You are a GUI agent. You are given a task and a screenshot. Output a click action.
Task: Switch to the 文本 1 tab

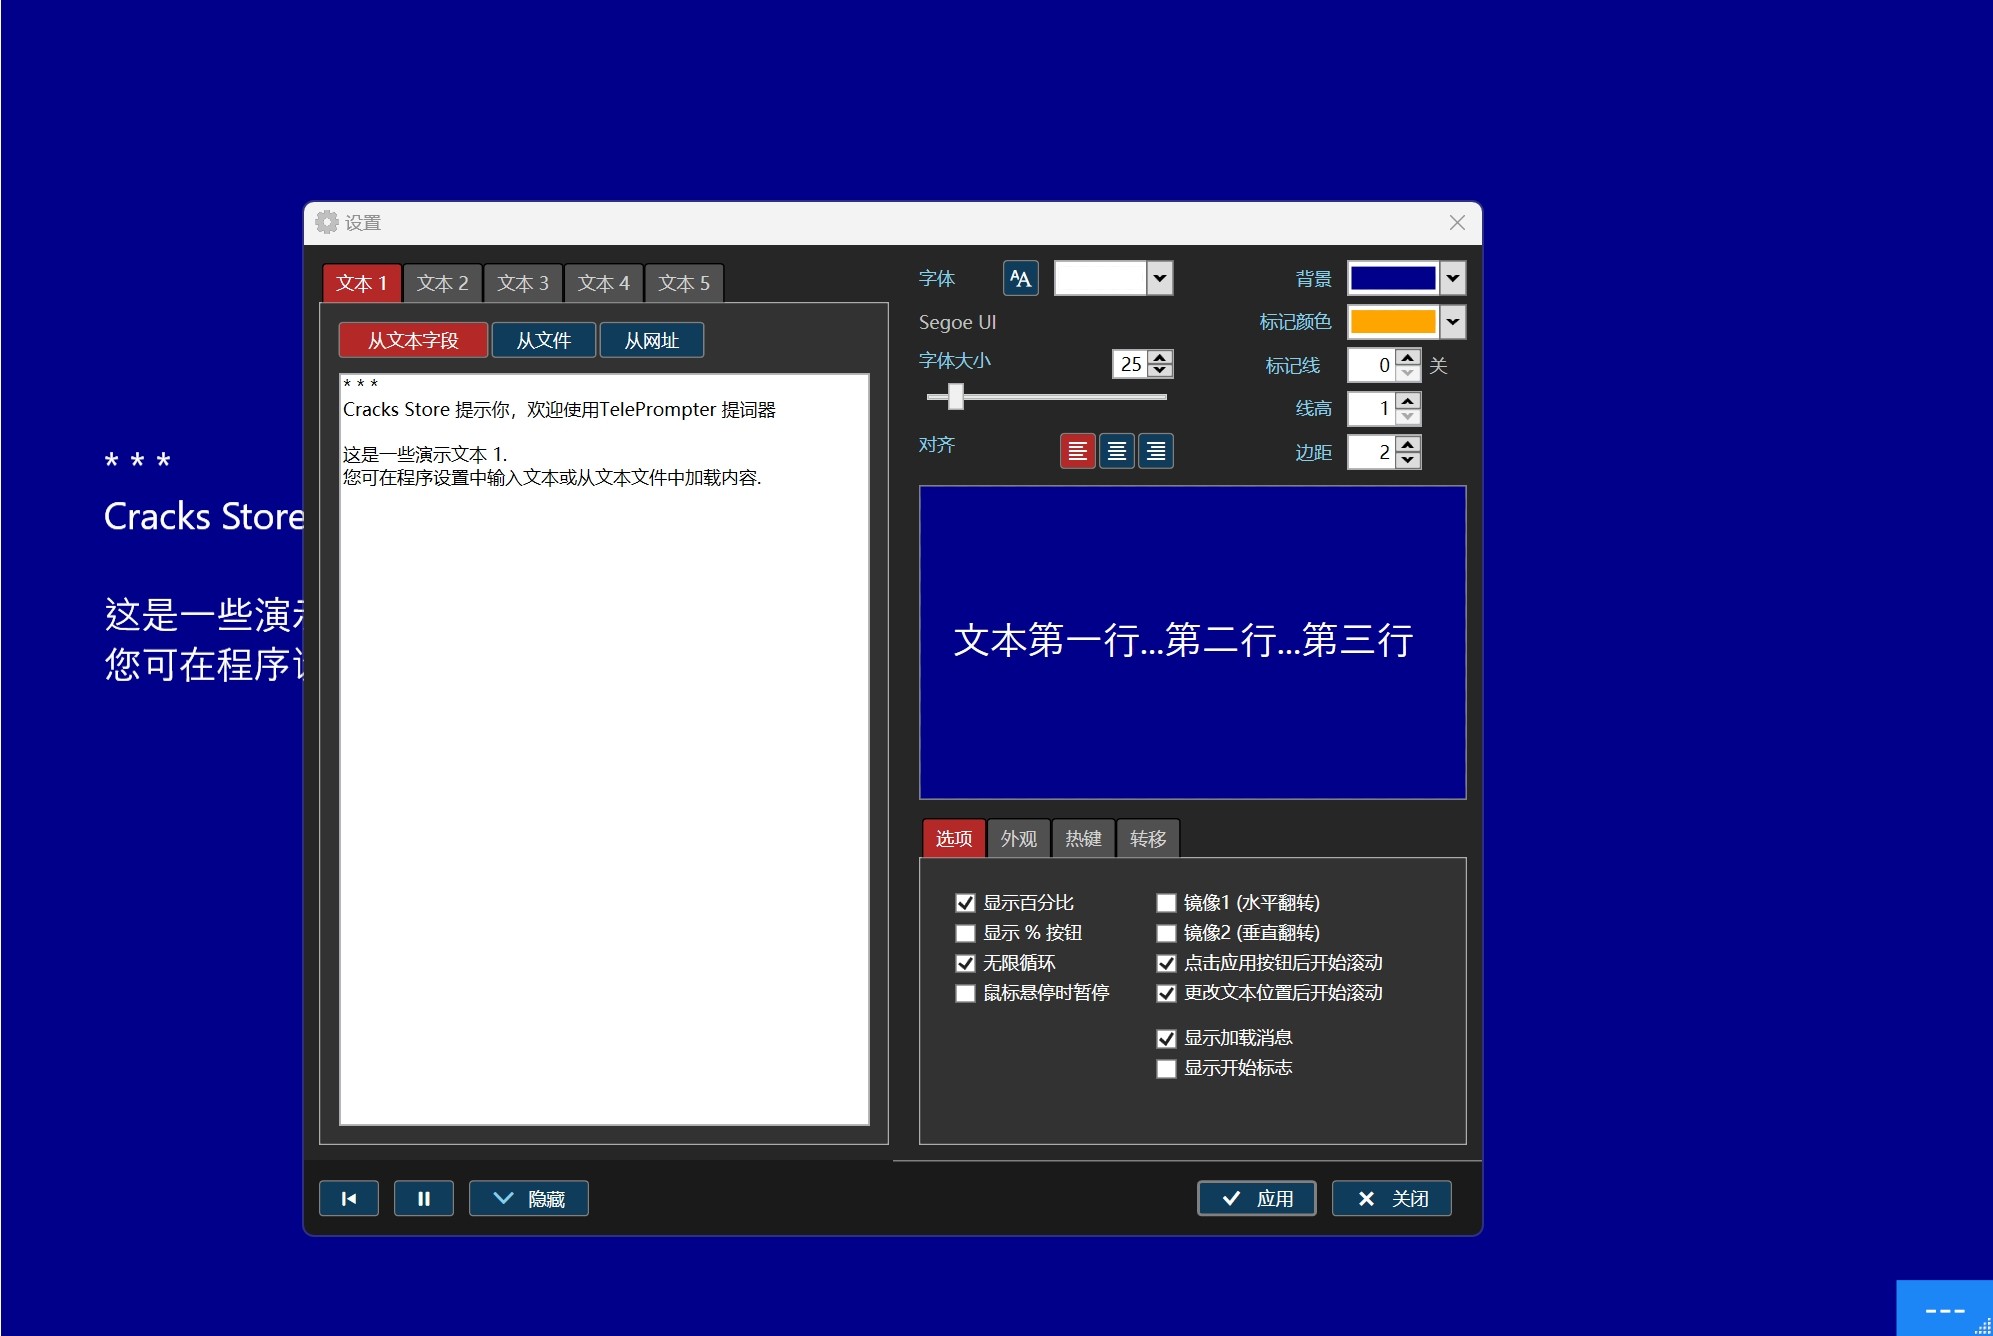(x=361, y=283)
